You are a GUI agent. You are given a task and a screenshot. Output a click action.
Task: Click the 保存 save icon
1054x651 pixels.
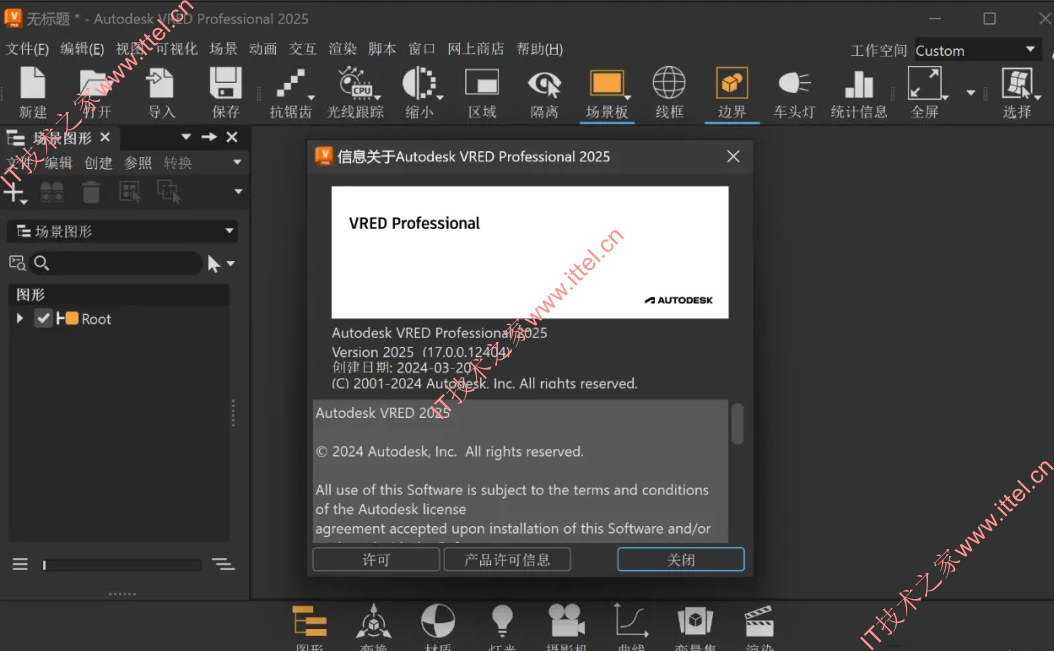pyautogui.click(x=225, y=83)
